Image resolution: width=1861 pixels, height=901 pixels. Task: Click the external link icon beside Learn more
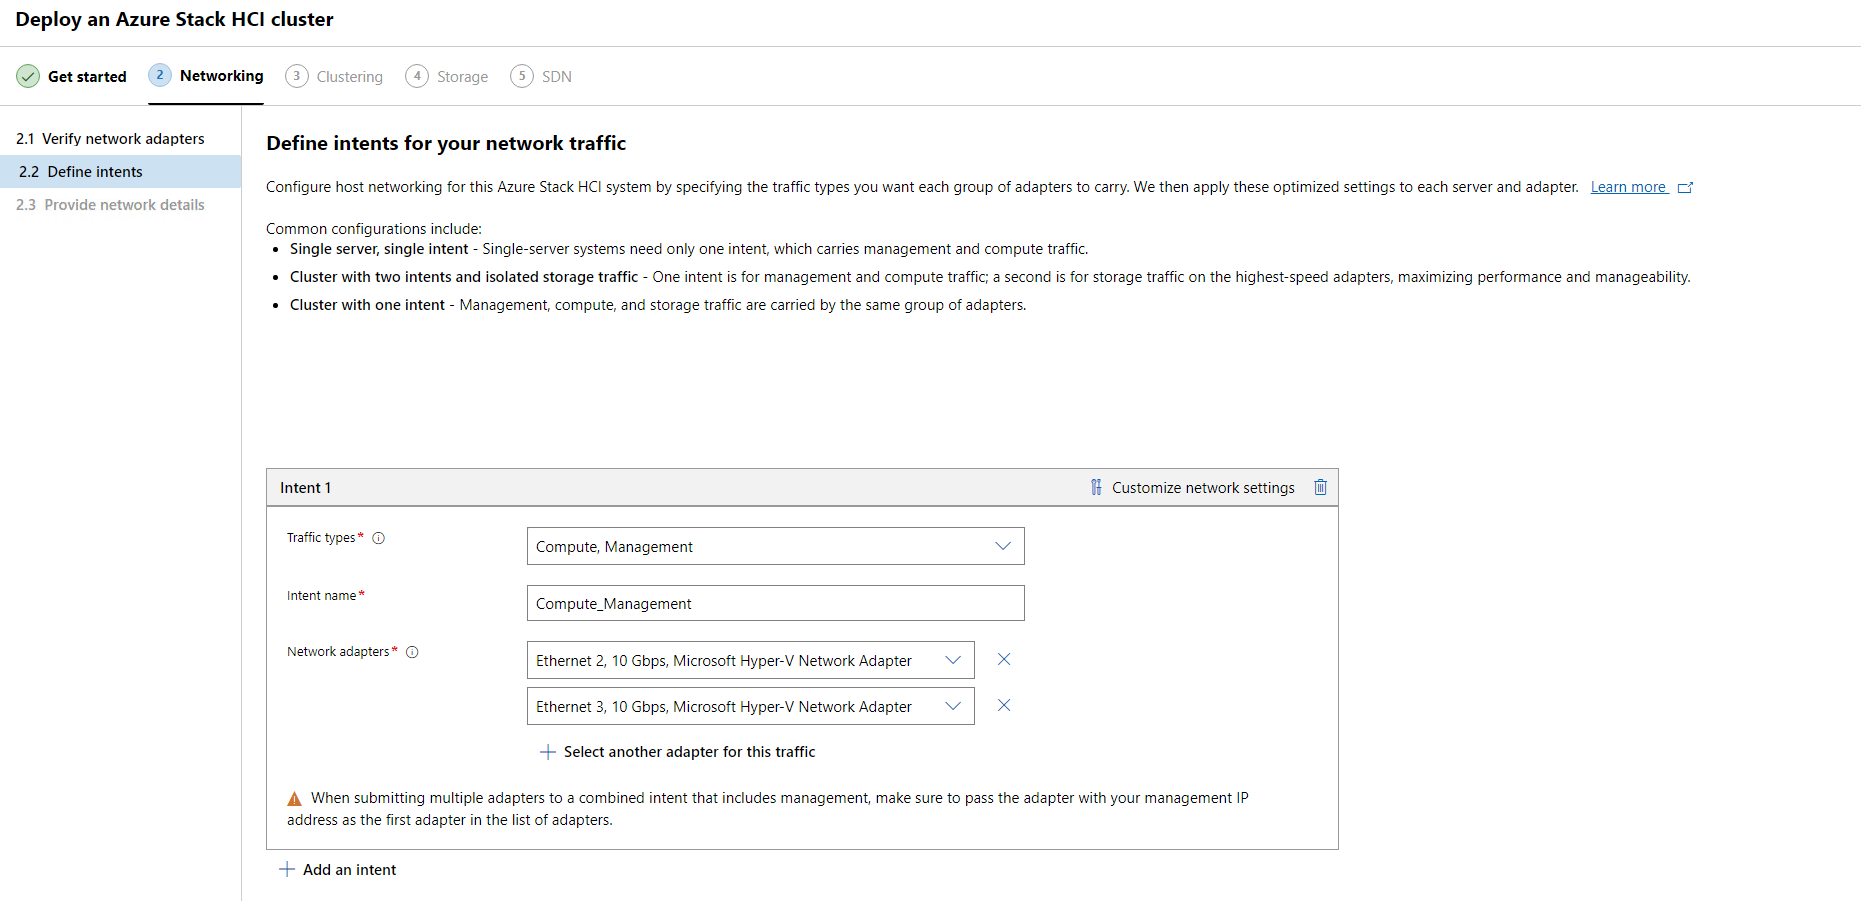(1685, 188)
